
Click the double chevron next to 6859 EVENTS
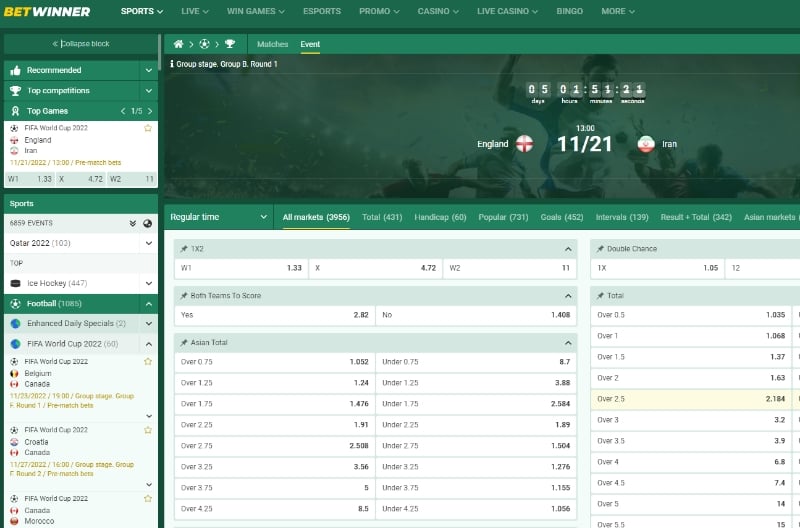133,223
